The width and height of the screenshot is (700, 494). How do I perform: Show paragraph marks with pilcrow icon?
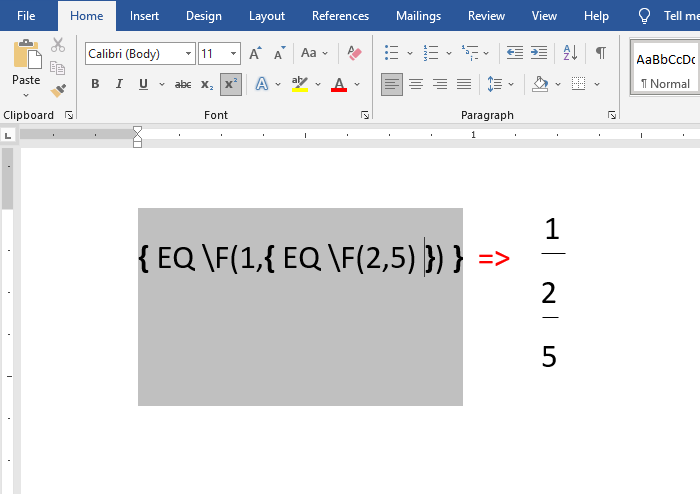click(600, 53)
